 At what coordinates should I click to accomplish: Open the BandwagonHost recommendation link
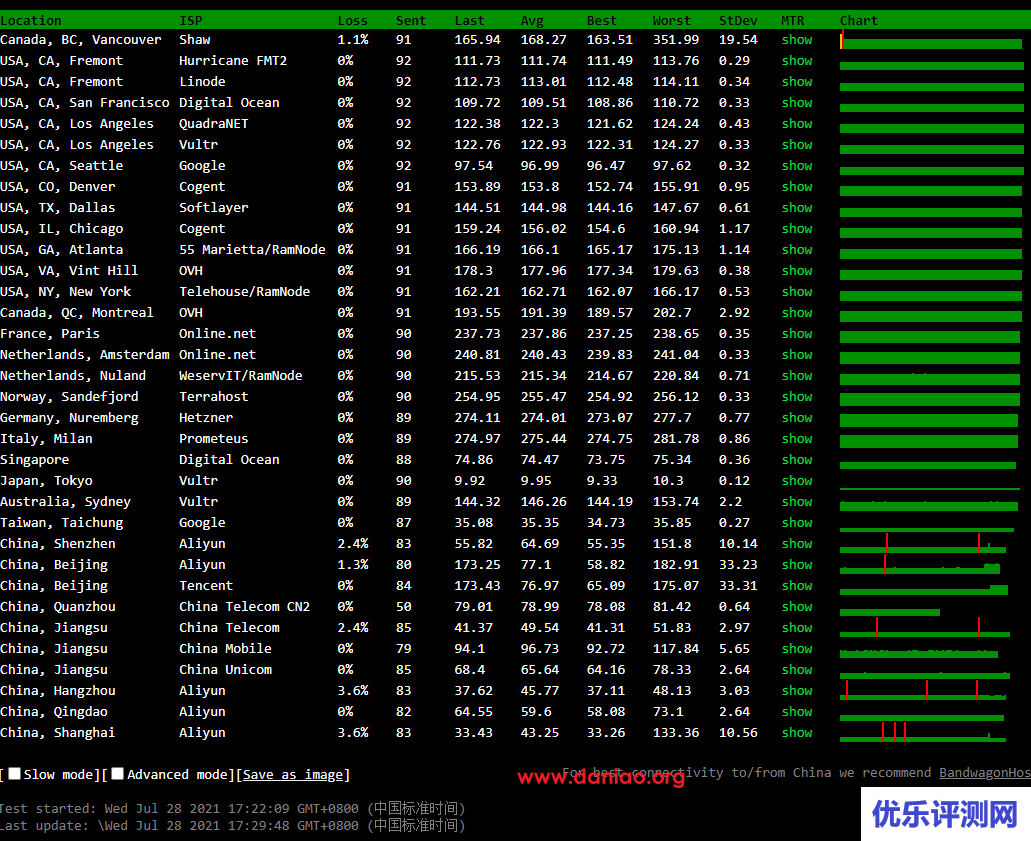pos(984,773)
